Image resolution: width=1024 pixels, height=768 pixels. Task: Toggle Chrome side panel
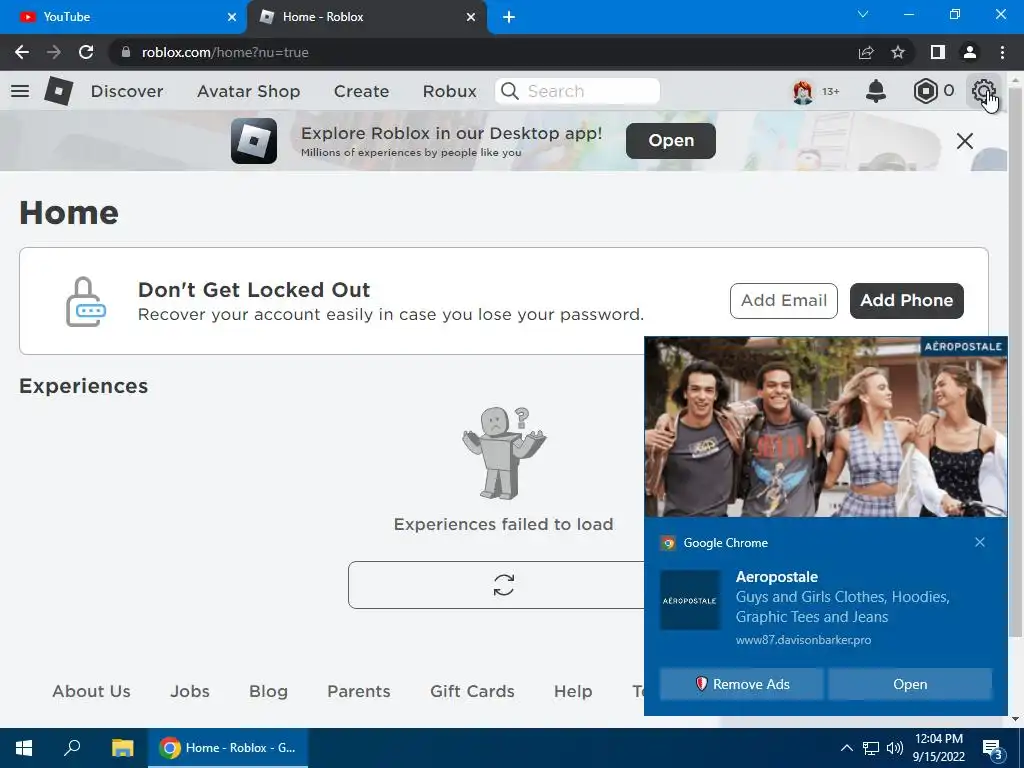point(938,52)
